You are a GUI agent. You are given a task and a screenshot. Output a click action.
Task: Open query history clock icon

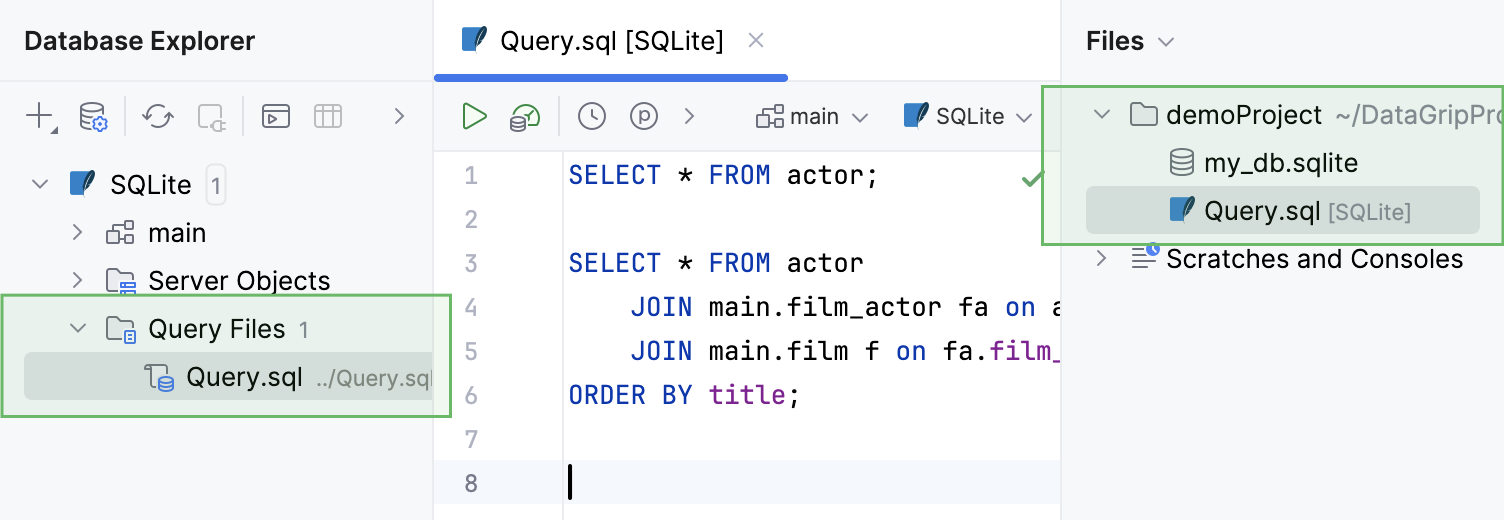pyautogui.click(x=592, y=117)
